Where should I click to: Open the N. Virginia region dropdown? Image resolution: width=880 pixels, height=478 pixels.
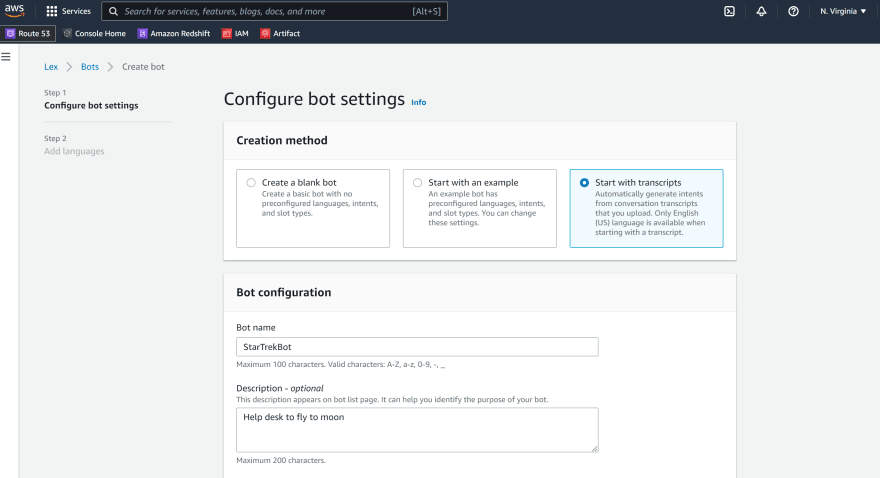coord(843,11)
